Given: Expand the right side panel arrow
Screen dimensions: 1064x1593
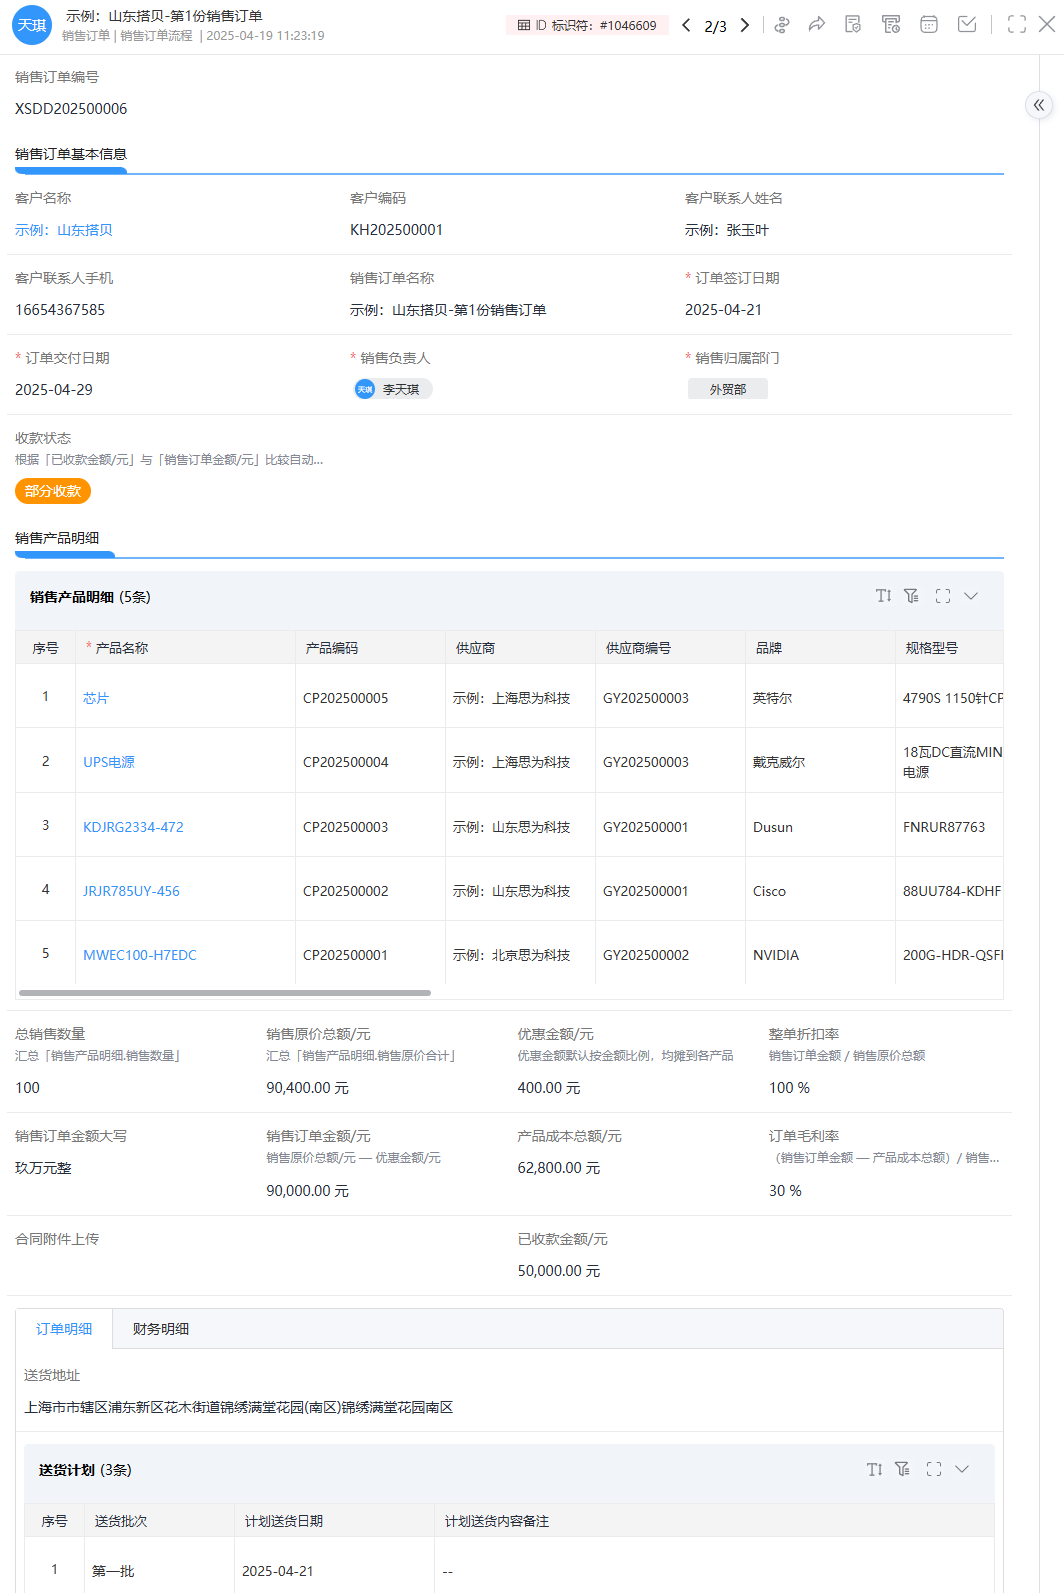Looking at the screenshot, I should point(1039,105).
